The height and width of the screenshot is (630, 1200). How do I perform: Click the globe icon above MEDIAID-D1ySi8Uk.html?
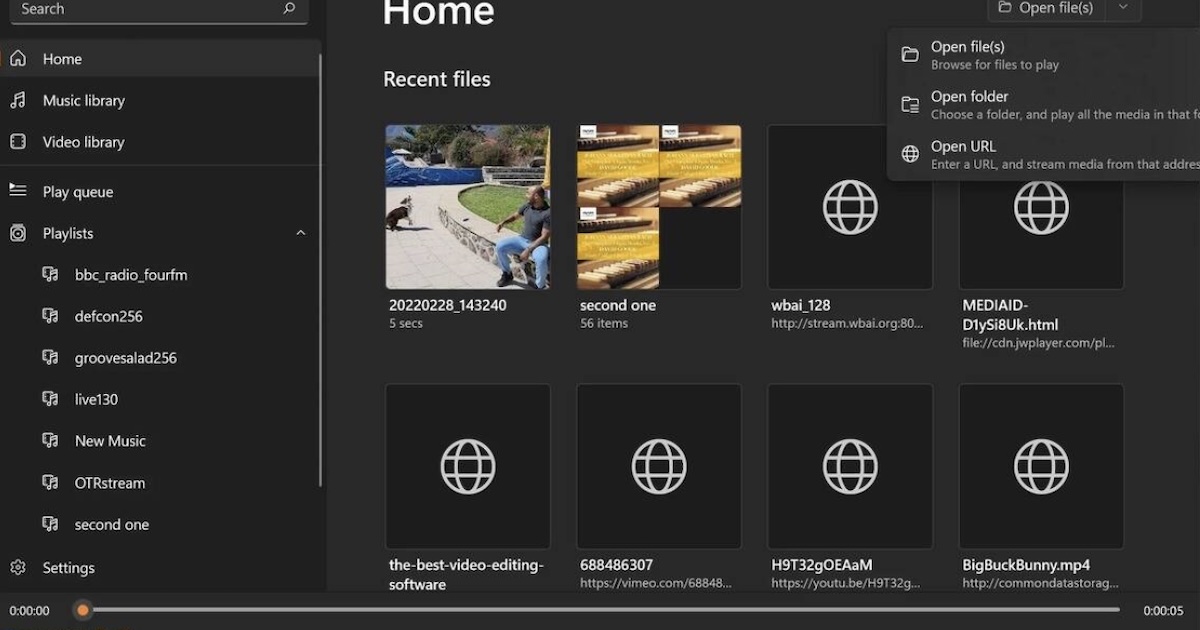[1041, 207]
